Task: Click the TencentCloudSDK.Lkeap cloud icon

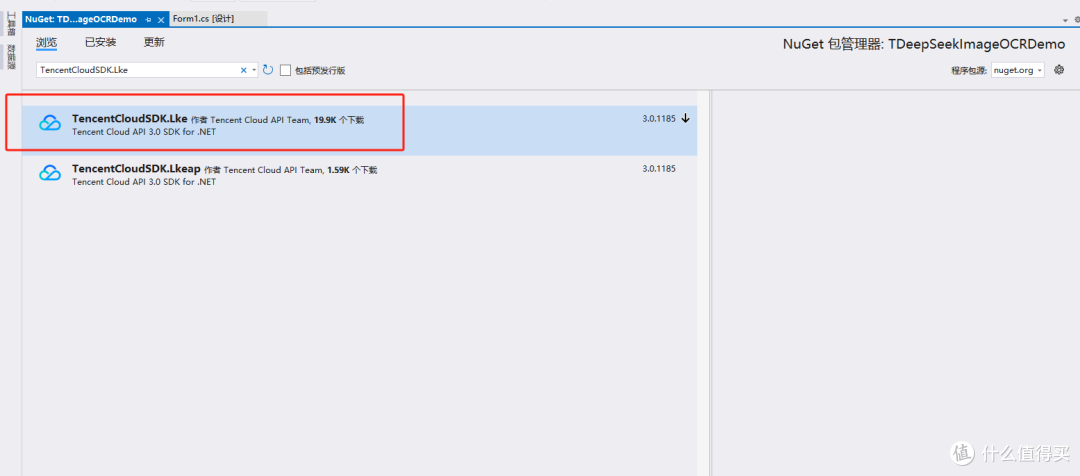Action: [50, 173]
